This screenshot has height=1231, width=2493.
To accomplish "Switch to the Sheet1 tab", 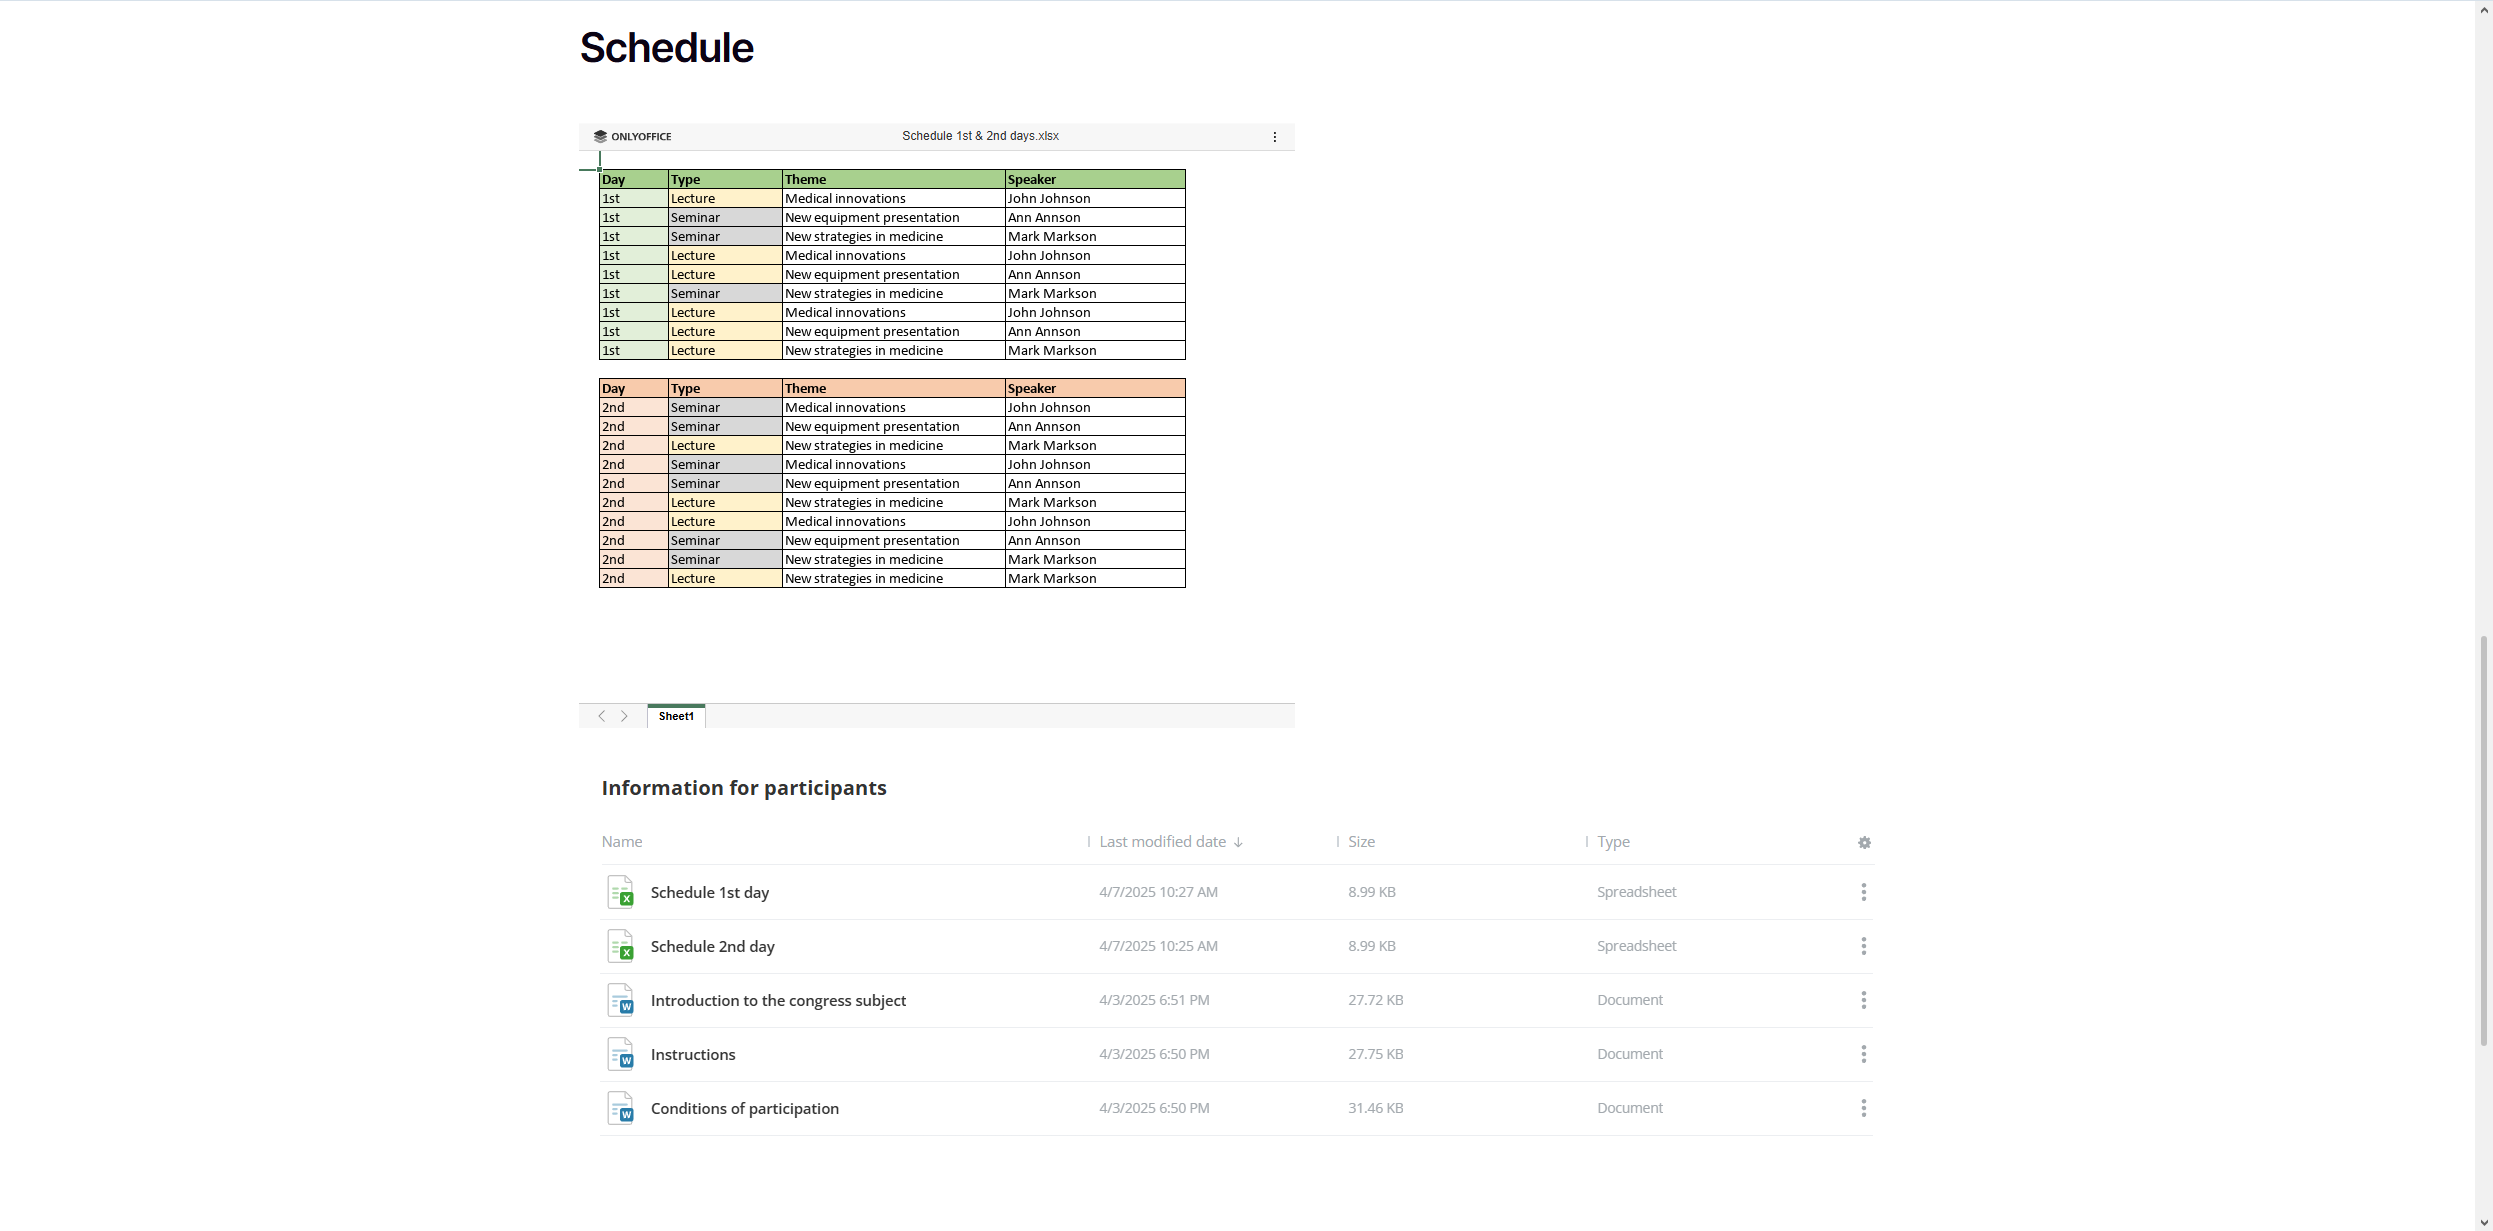I will pos(676,716).
